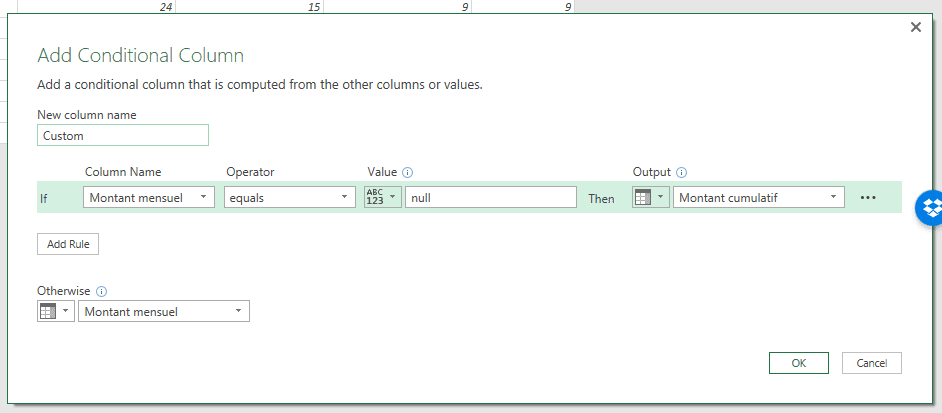
Task: Open the ellipsis rule options menu
Action: pos(868,198)
